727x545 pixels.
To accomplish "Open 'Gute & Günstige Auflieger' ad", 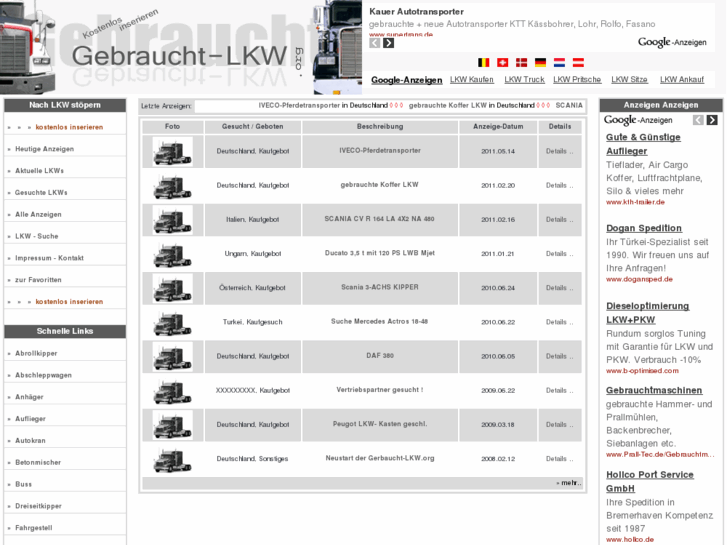I will [643, 144].
